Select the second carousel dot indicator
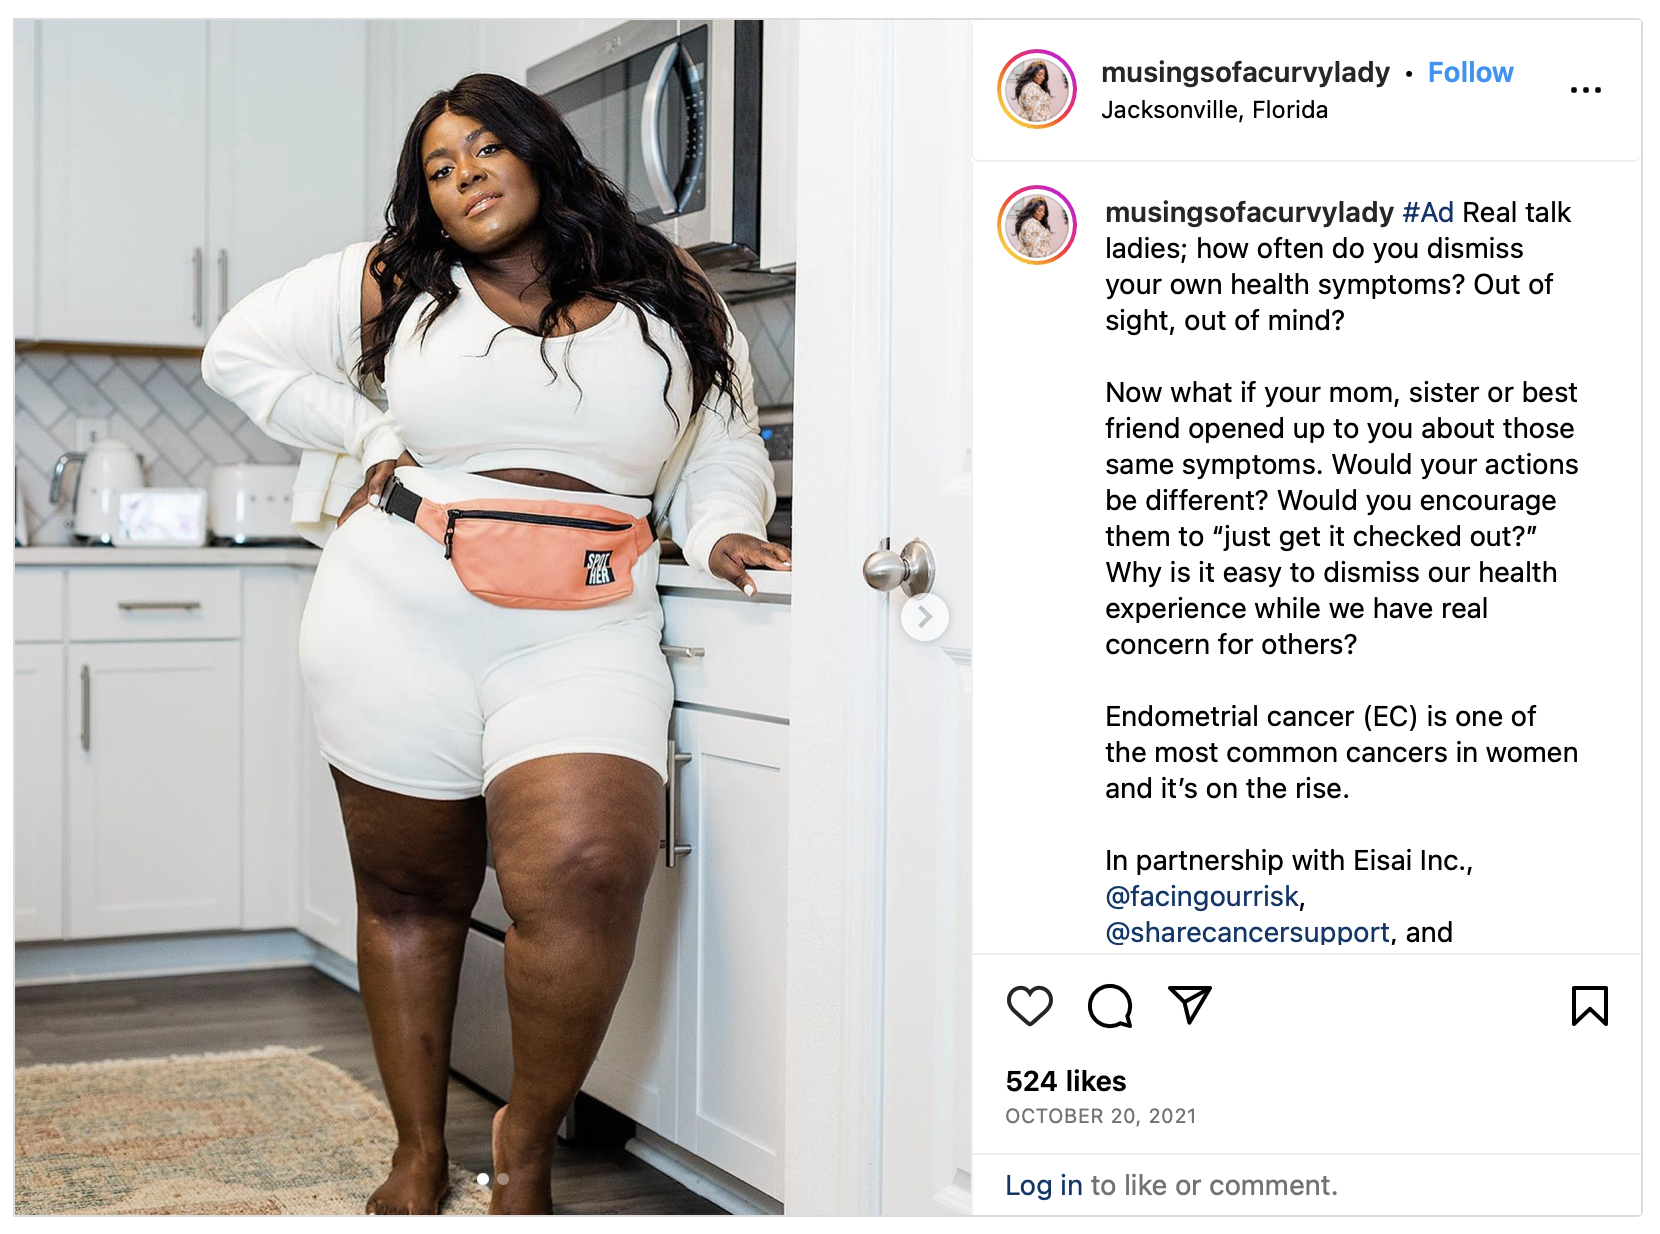This screenshot has height=1234, width=1660. pyautogui.click(x=503, y=1179)
